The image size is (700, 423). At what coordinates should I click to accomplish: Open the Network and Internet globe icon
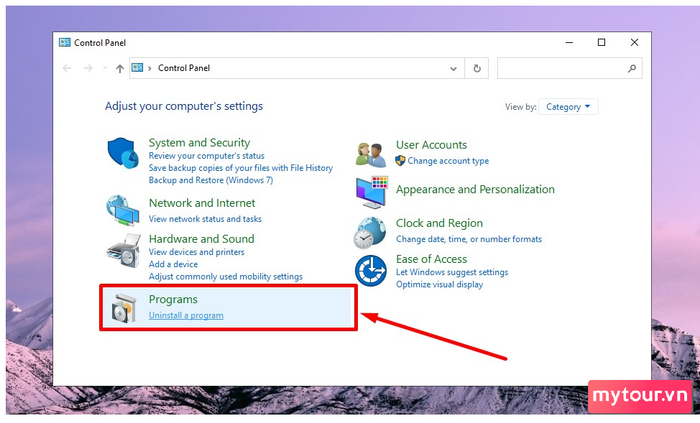click(122, 210)
